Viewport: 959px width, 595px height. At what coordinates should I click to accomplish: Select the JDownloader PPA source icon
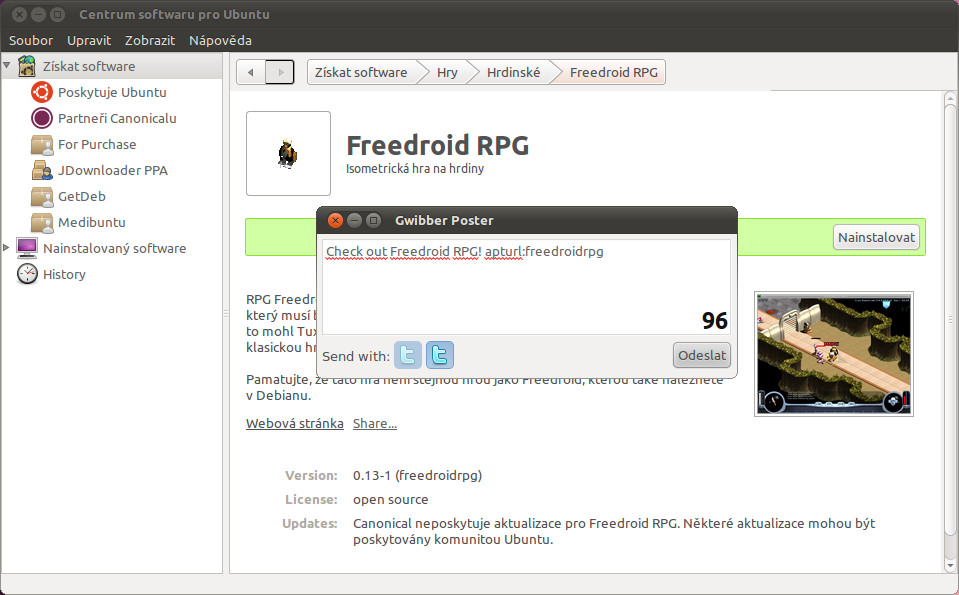click(42, 171)
